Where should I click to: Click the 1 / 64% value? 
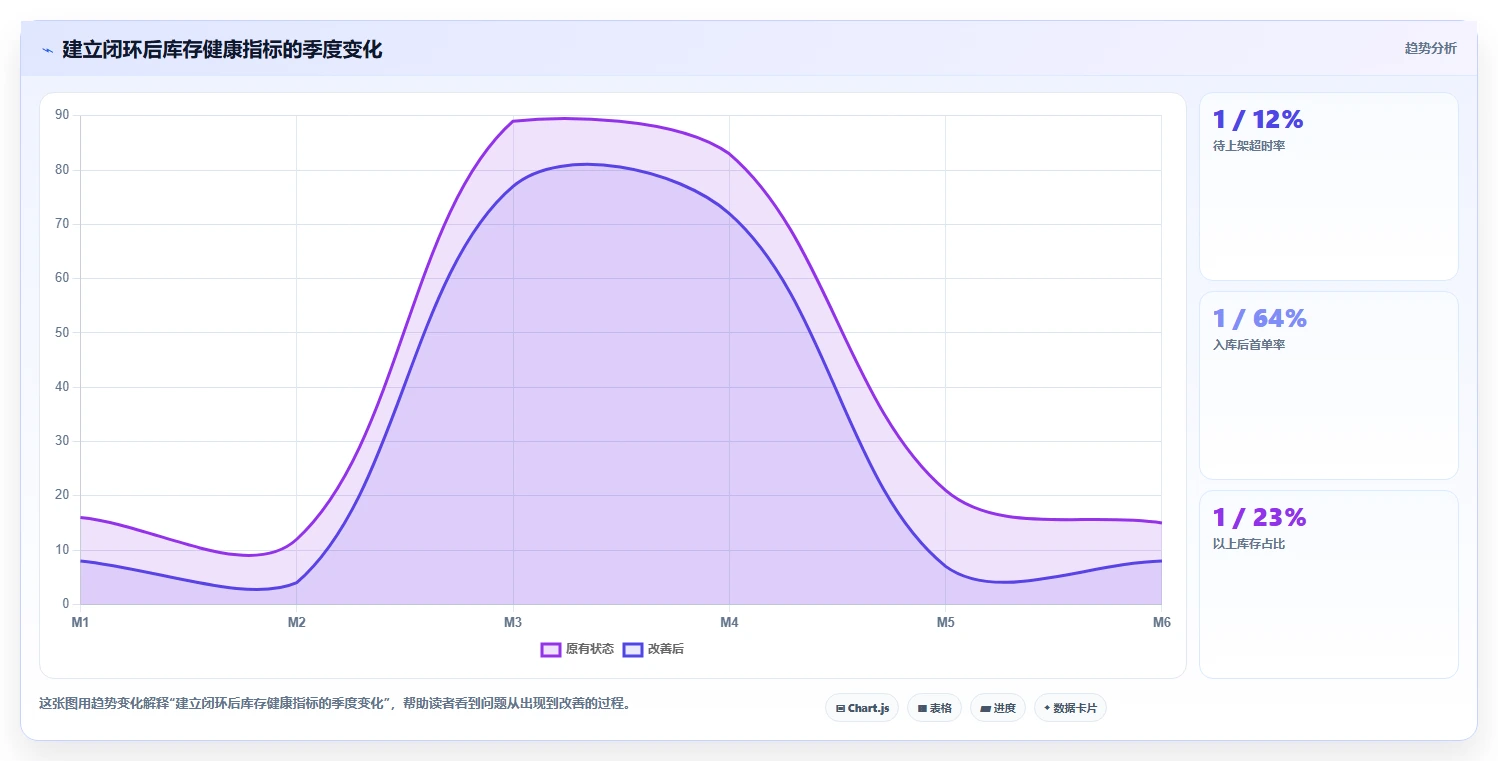(x=1259, y=318)
